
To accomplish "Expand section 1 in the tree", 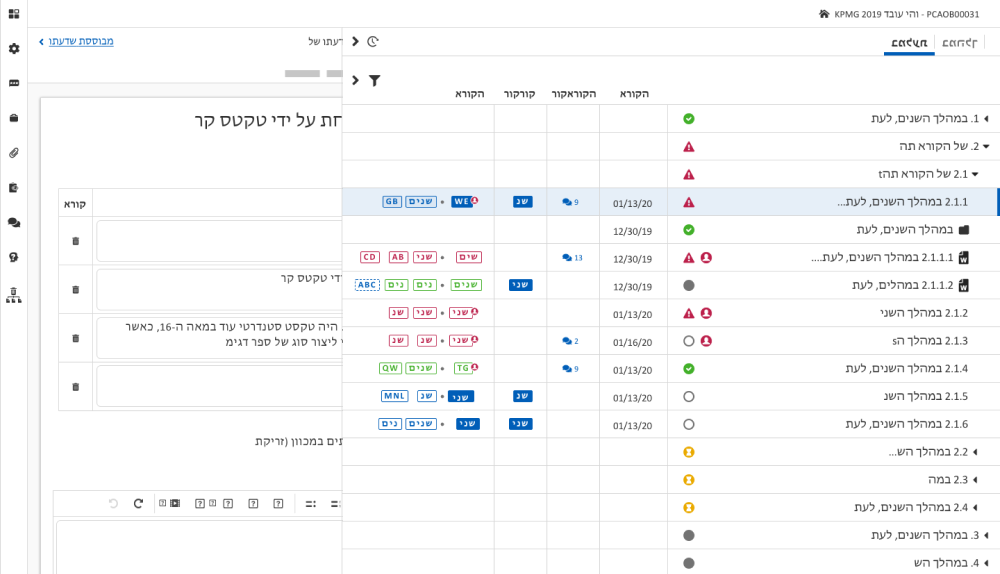I will pos(986,119).
